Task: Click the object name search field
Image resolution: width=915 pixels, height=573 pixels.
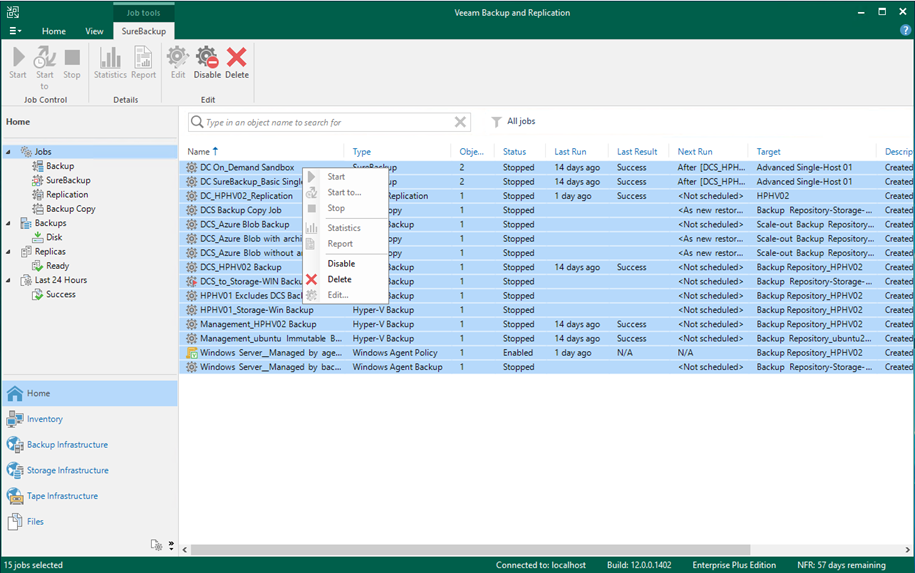Action: point(329,123)
